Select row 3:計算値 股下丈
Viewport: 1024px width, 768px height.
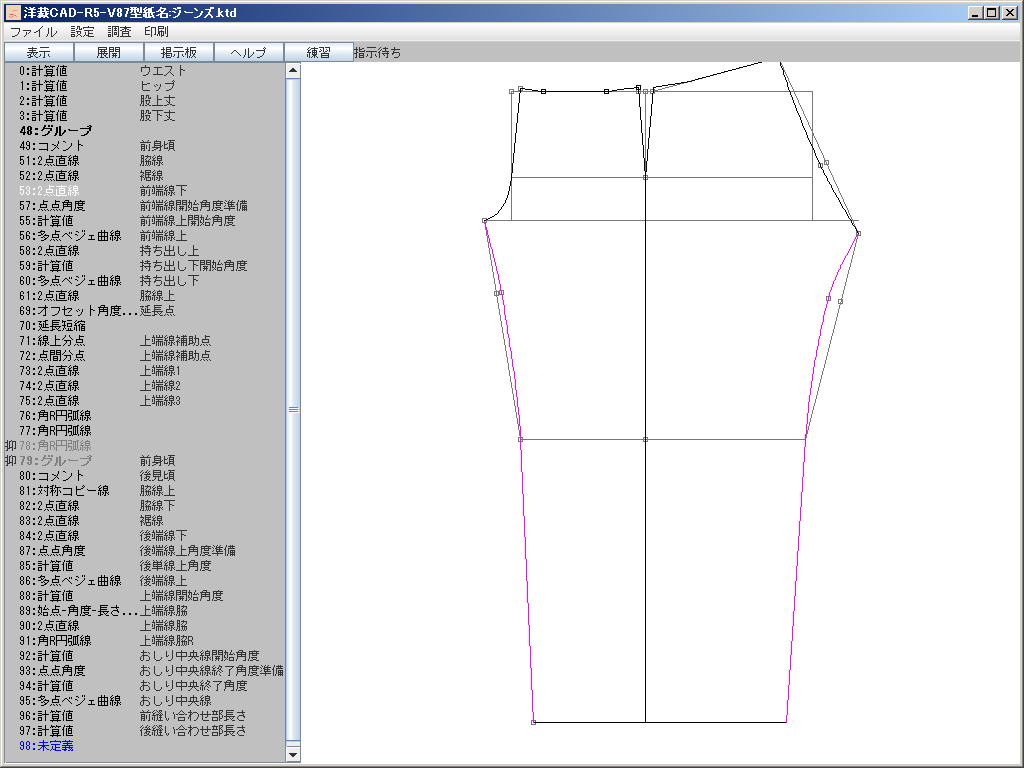click(x=145, y=116)
